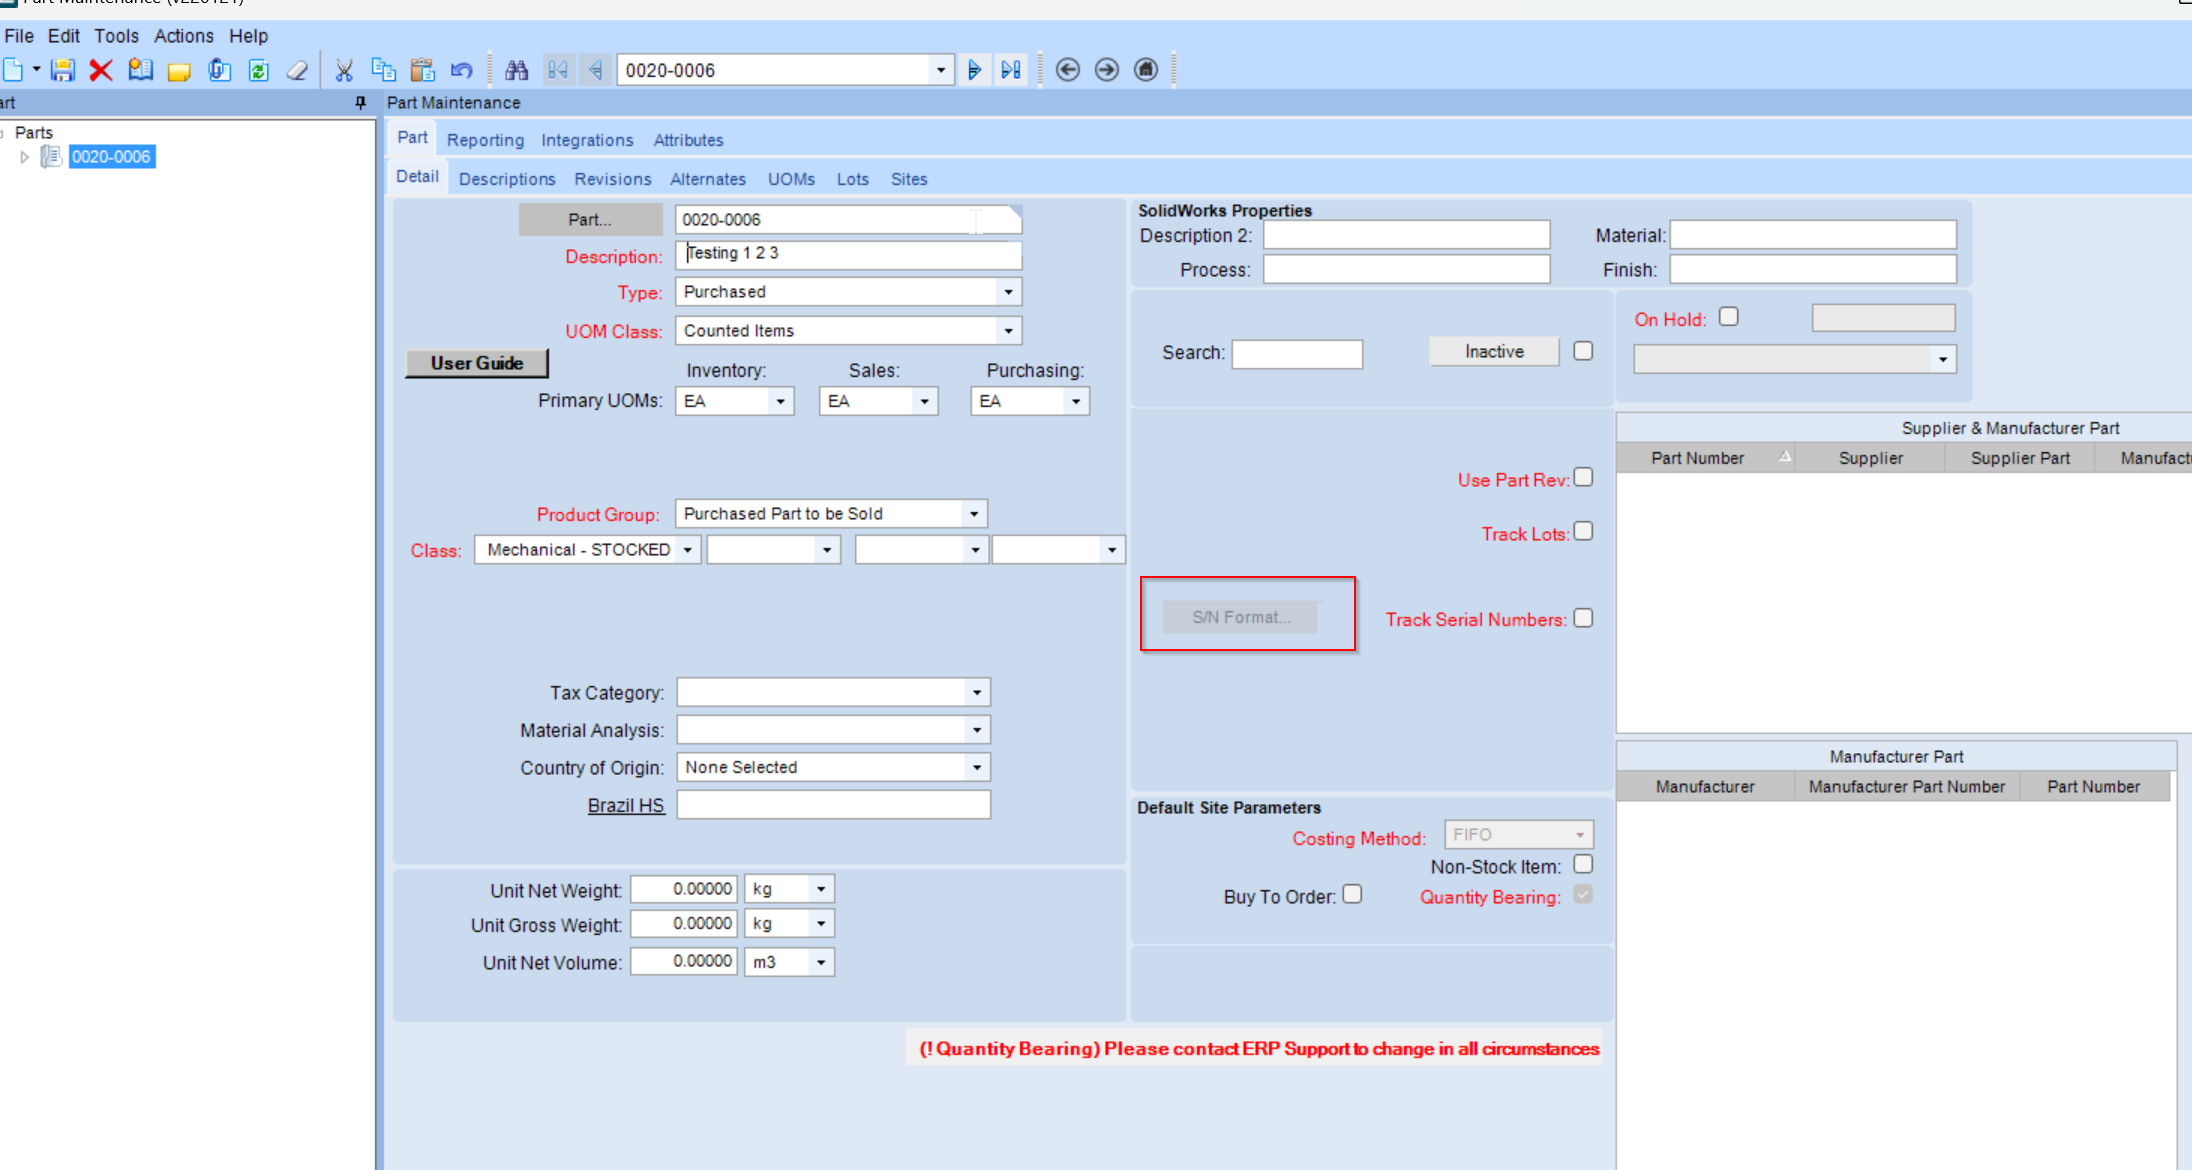Screen dimensions: 2192x1170
Task: Toggle the On Hold checkbox
Action: click(x=1729, y=317)
